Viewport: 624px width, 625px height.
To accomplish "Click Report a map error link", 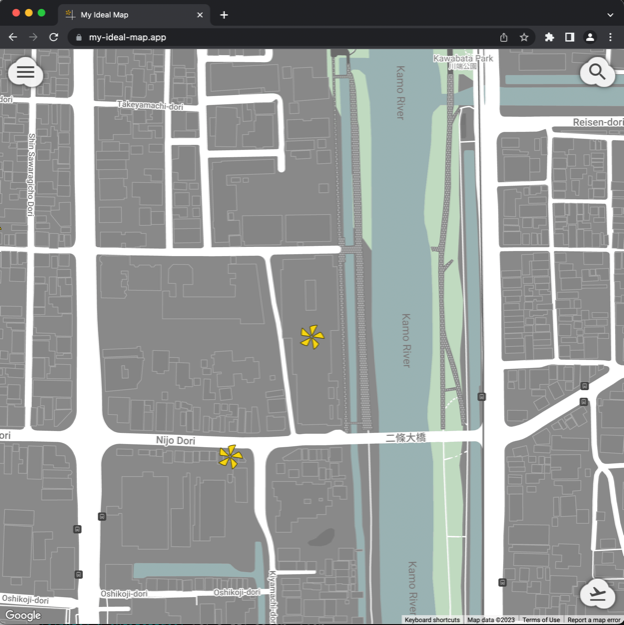I will (x=594, y=620).
